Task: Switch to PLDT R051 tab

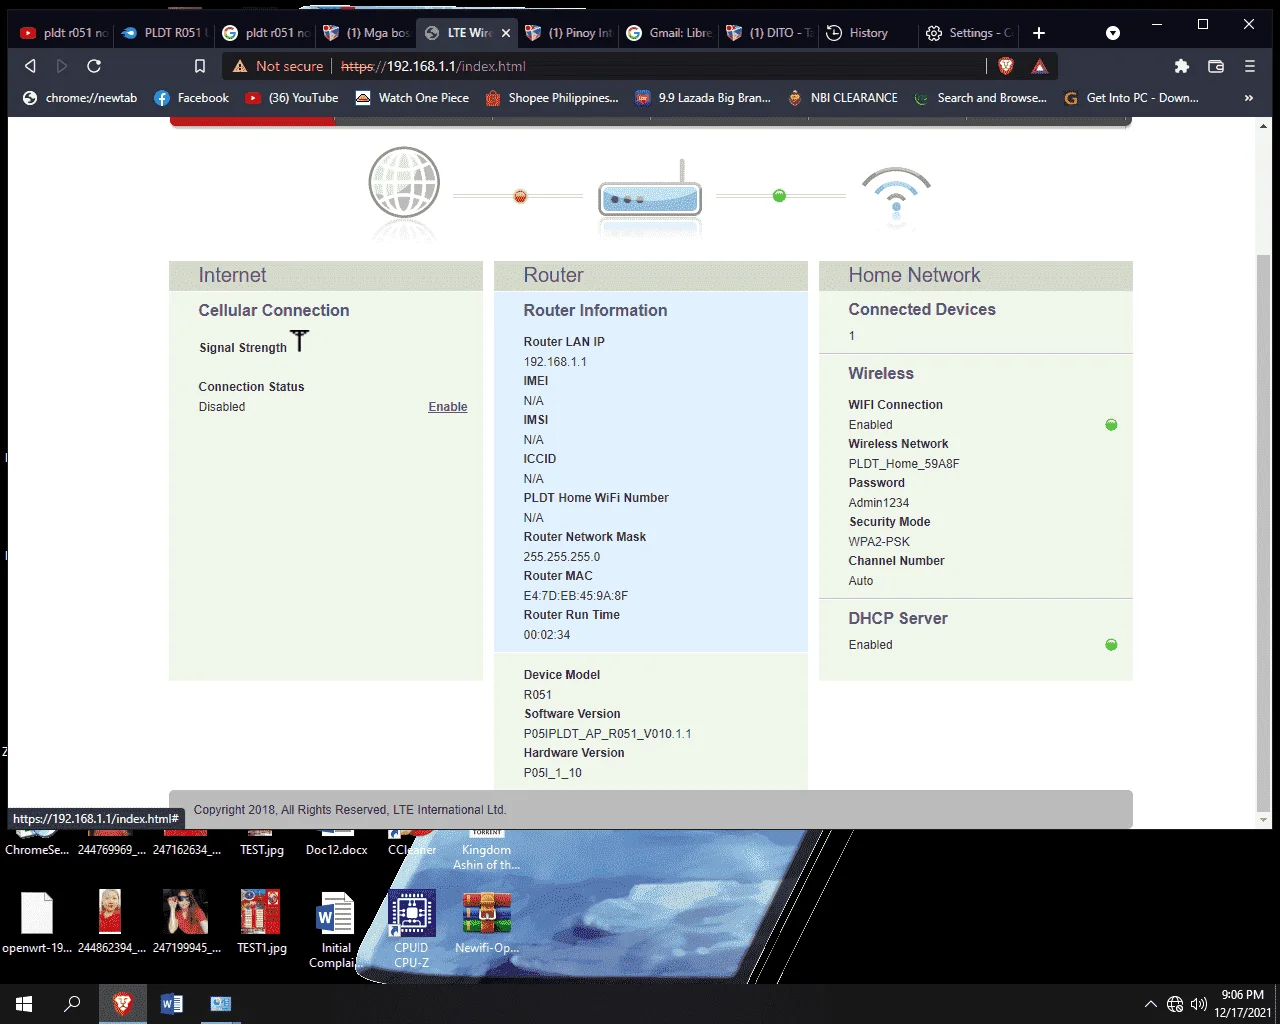Action: coord(165,33)
